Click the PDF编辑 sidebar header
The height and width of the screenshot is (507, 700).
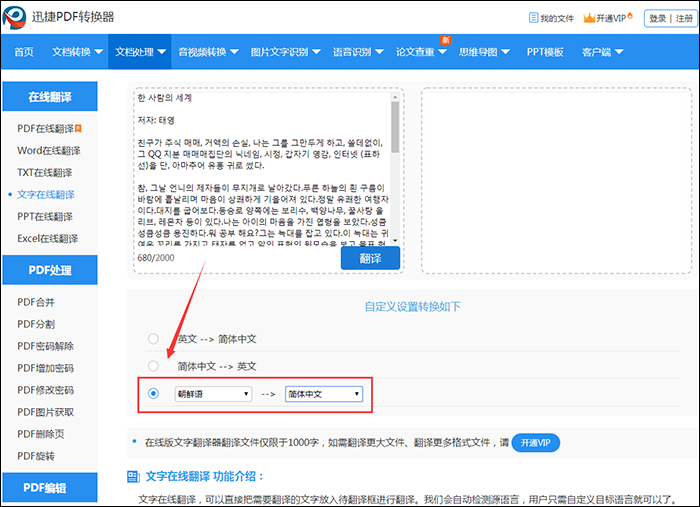[x=50, y=487]
